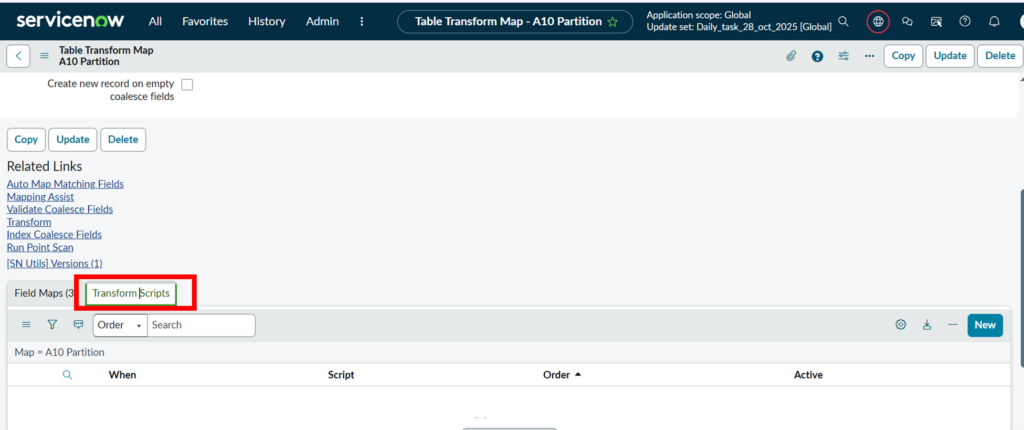Open list personalize gear icon
1024x430 pixels.
point(900,325)
